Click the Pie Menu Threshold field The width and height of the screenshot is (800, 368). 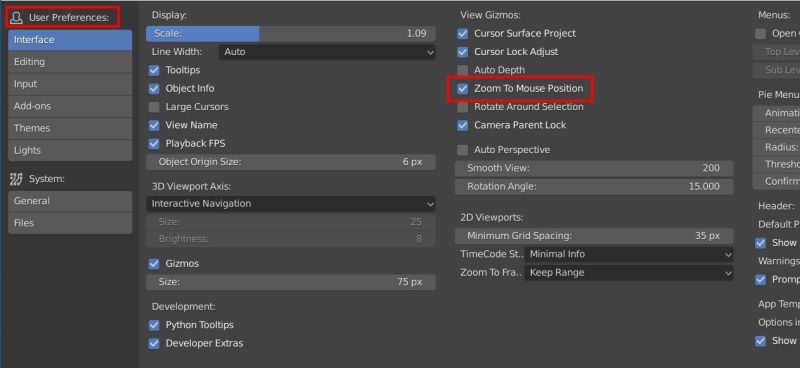(777, 164)
